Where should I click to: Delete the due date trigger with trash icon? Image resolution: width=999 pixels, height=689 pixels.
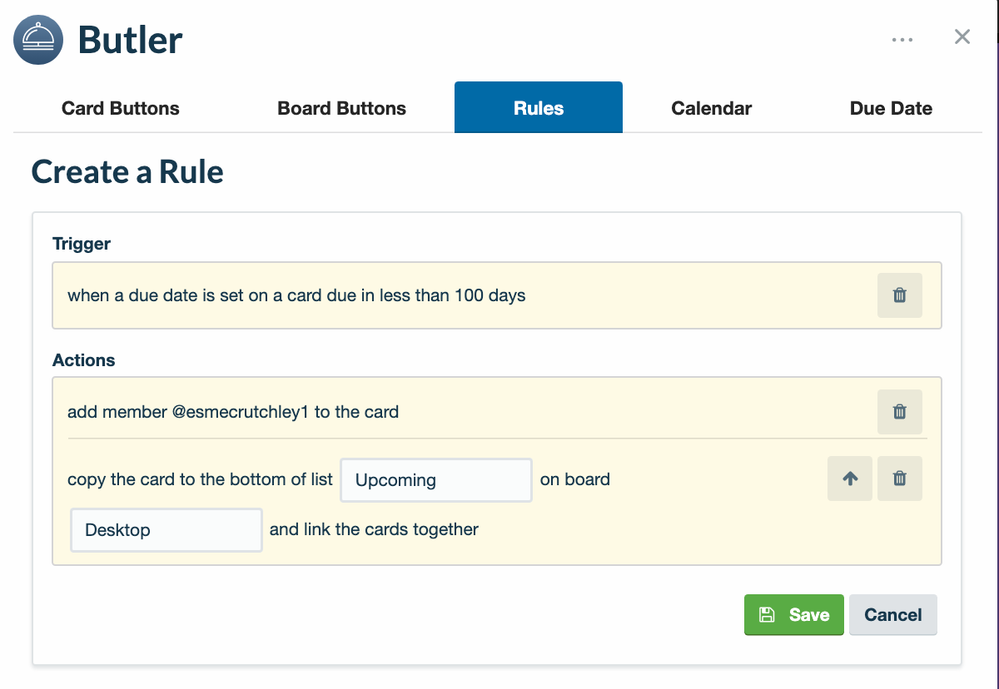[900, 295]
